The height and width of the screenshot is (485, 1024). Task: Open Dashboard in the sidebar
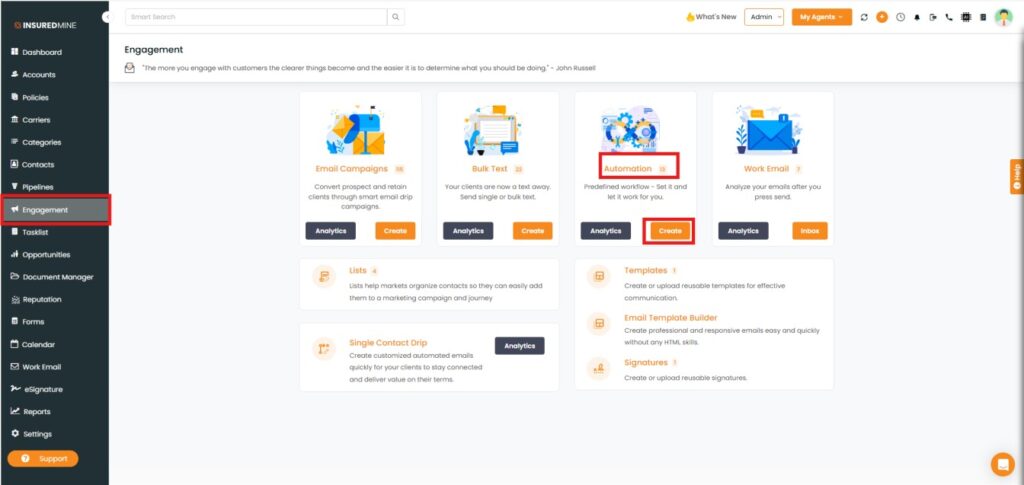click(42, 52)
